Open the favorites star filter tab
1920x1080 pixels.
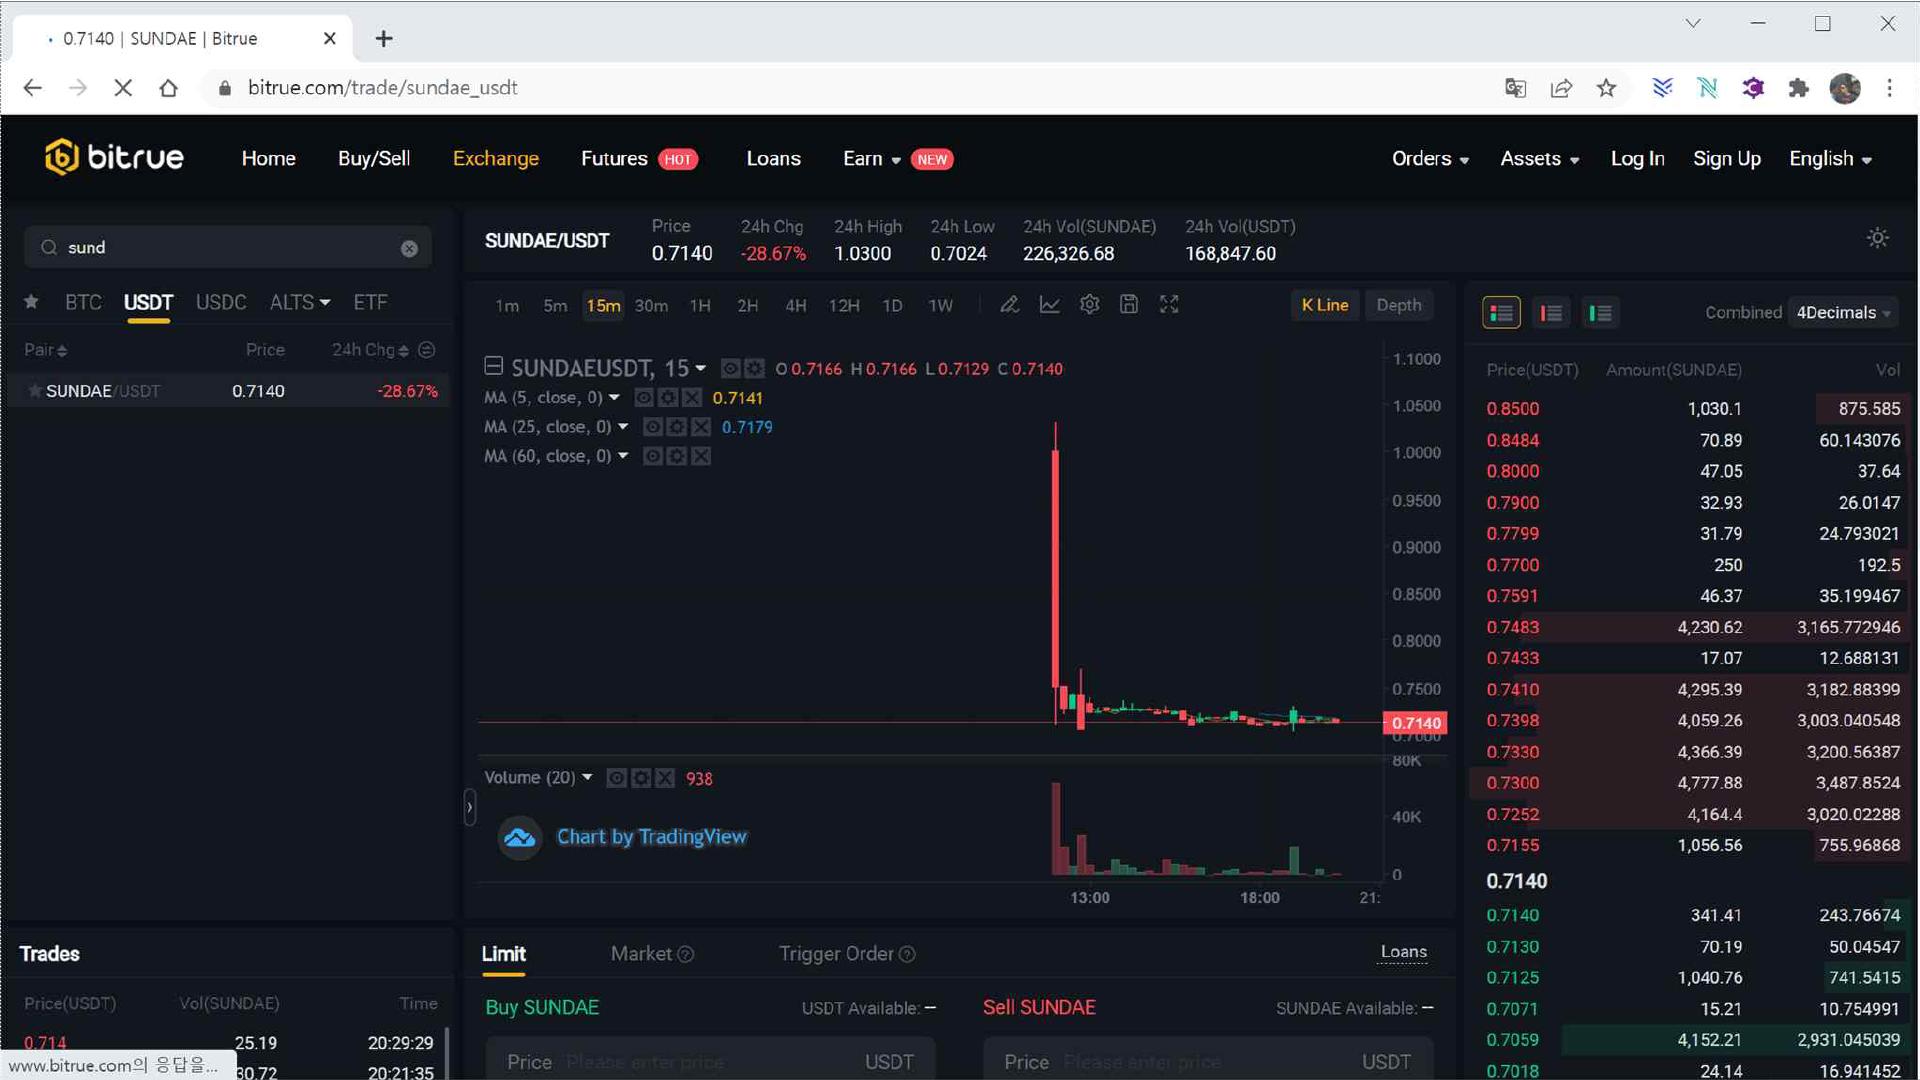tap(31, 301)
